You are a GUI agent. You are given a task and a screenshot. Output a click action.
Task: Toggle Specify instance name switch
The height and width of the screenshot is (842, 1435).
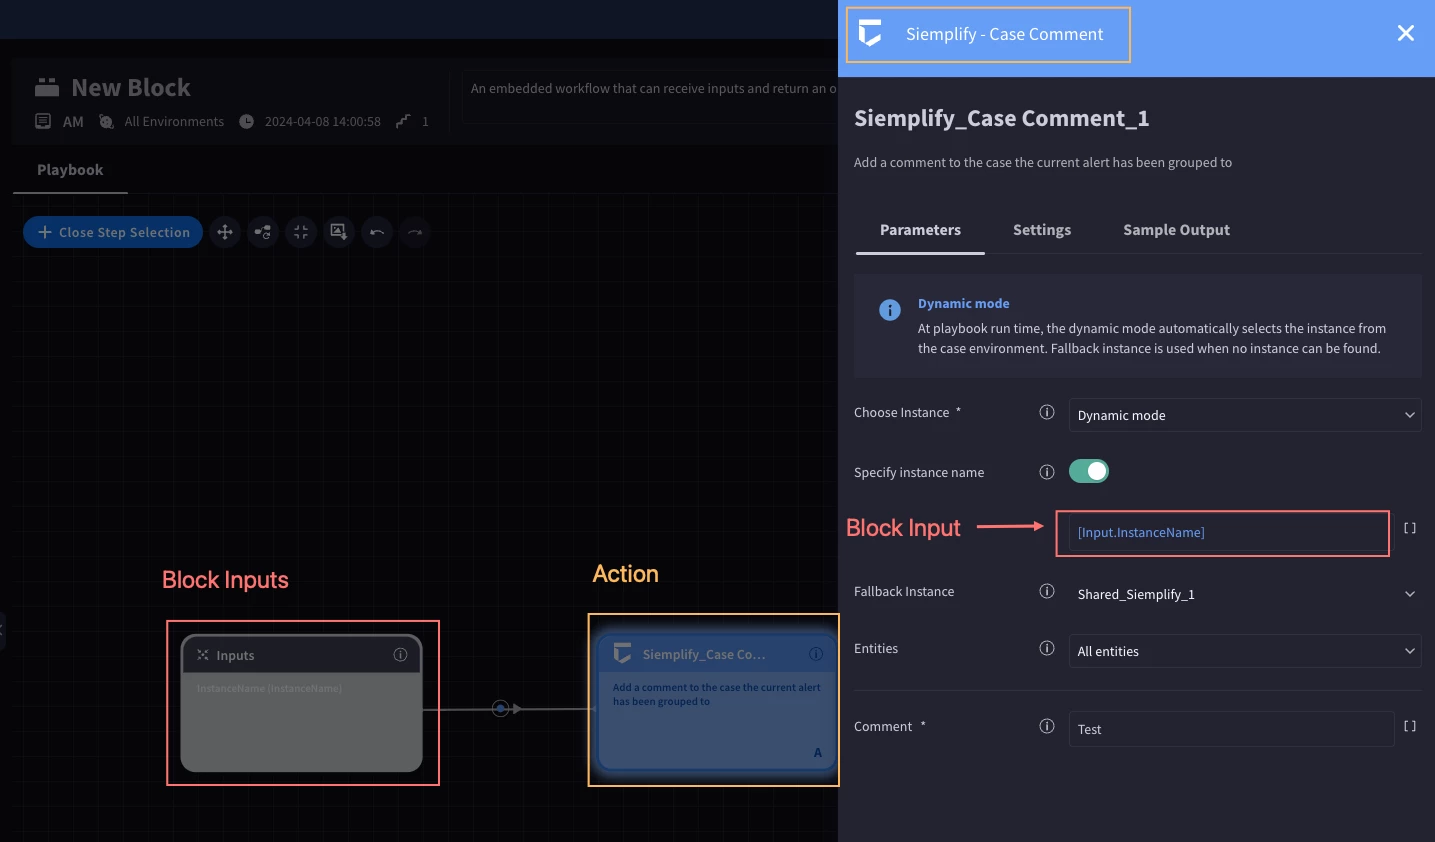1089,471
